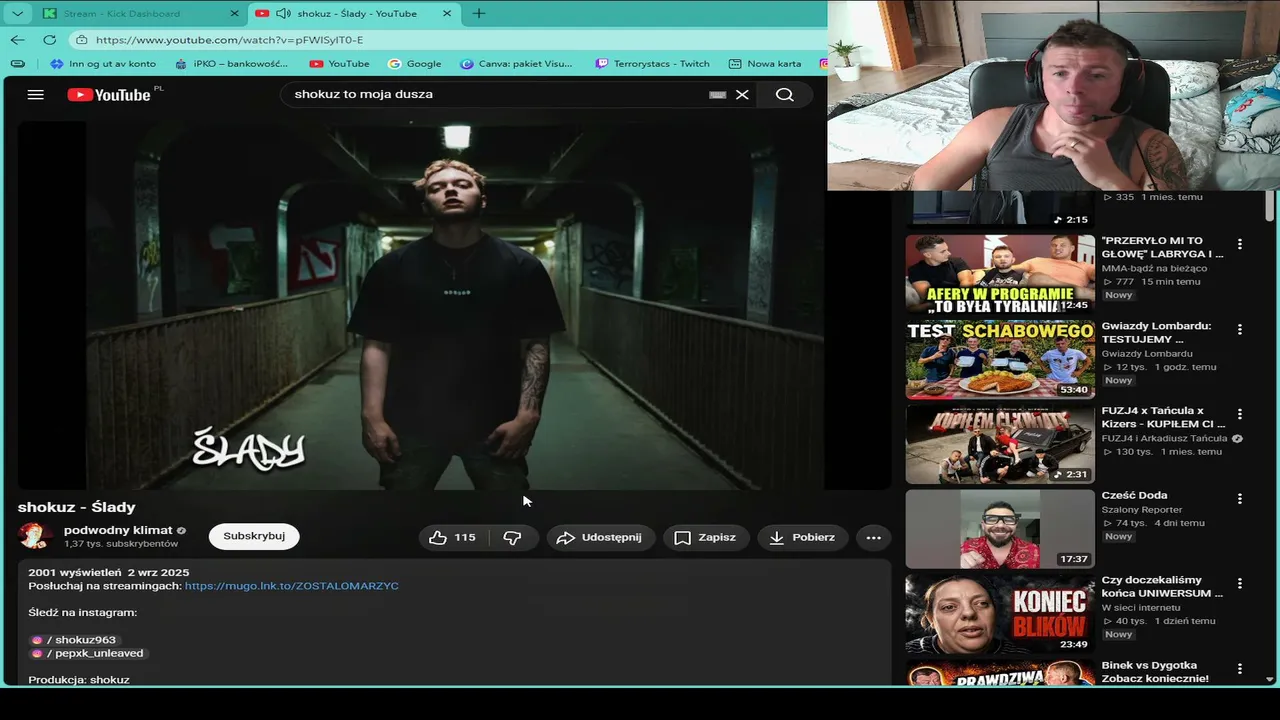The width and height of the screenshot is (1280, 720).
Task: Open iPKO bankowość bookmark
Action: coord(231,64)
